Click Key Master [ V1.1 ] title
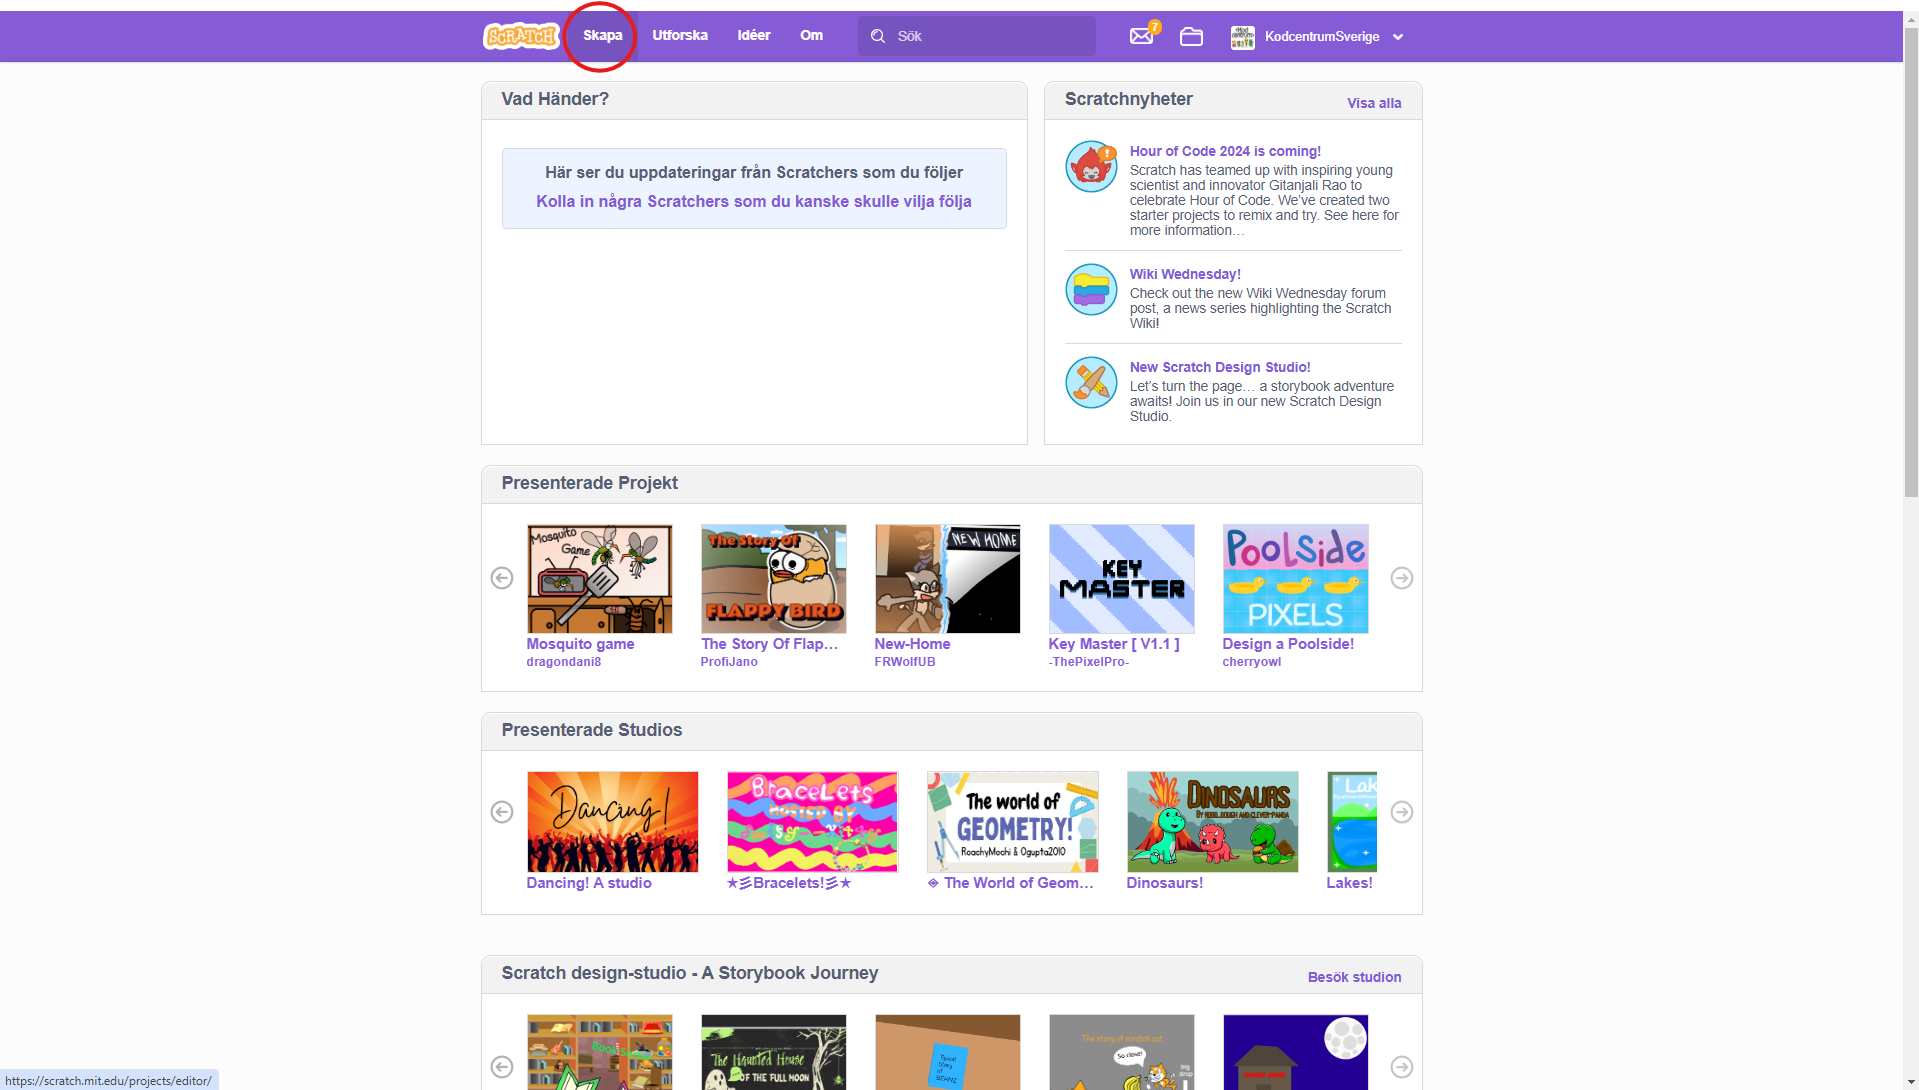This screenshot has width=1919, height=1090. [1114, 644]
